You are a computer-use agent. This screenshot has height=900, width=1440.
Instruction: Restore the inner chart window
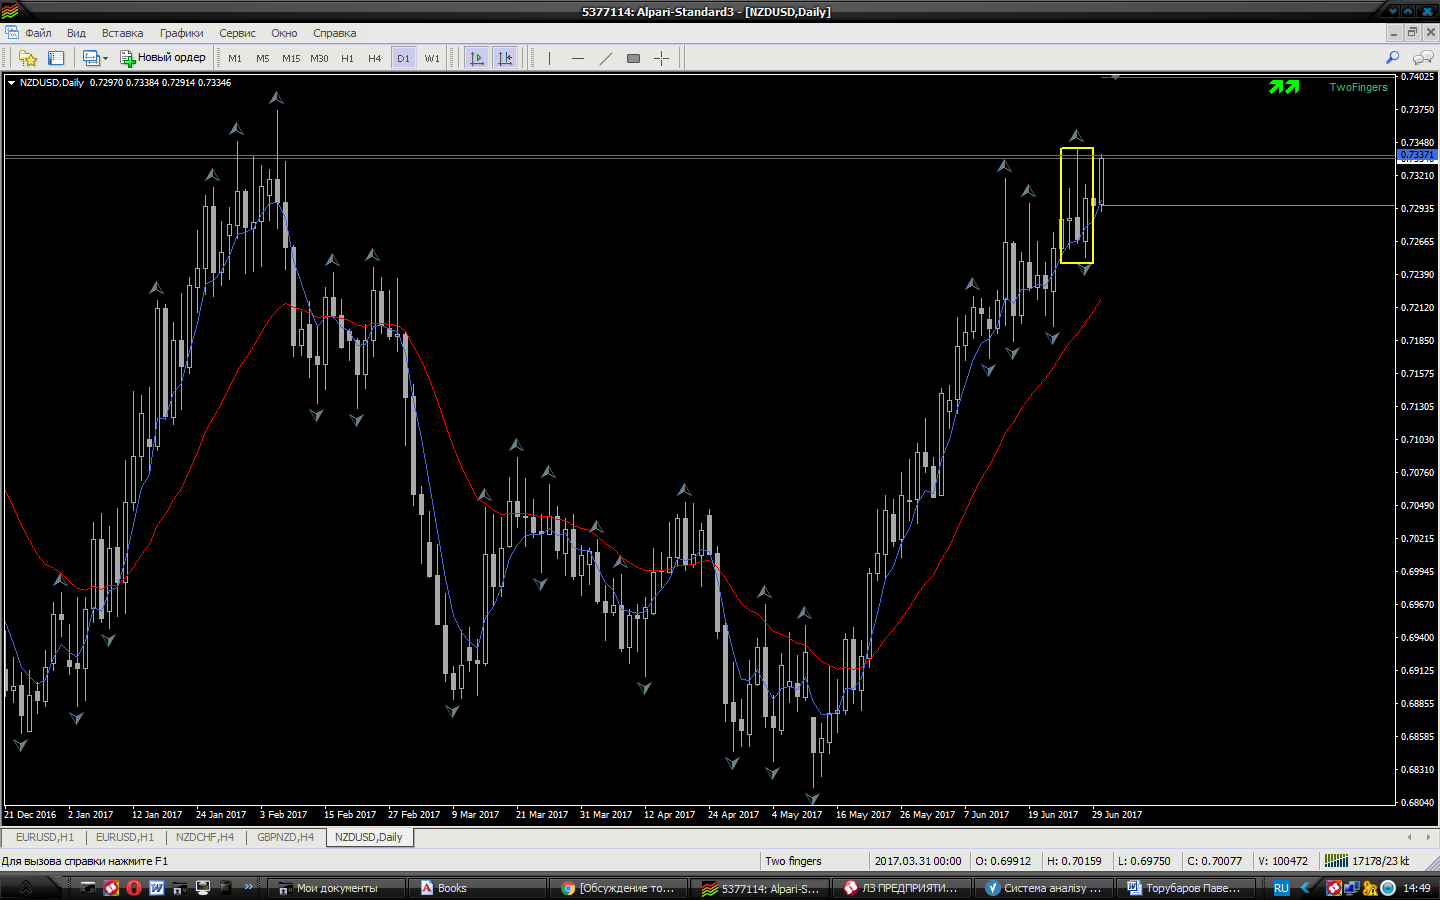coord(1412,33)
